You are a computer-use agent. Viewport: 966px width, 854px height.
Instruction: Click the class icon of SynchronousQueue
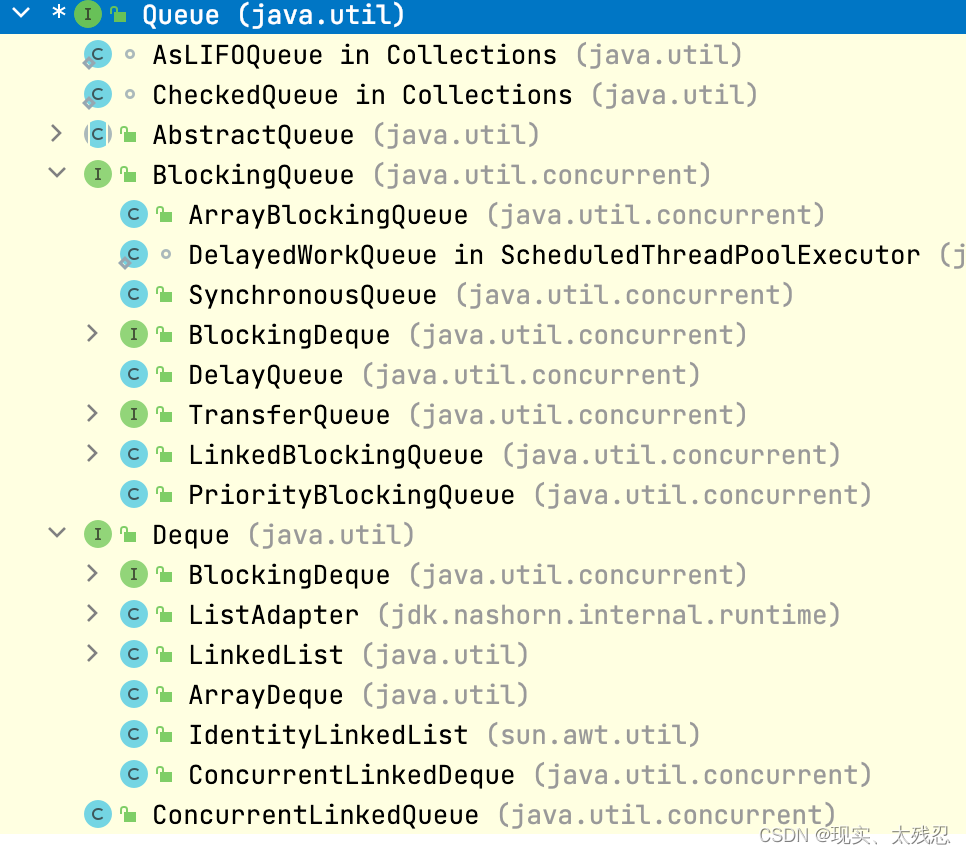click(133, 295)
